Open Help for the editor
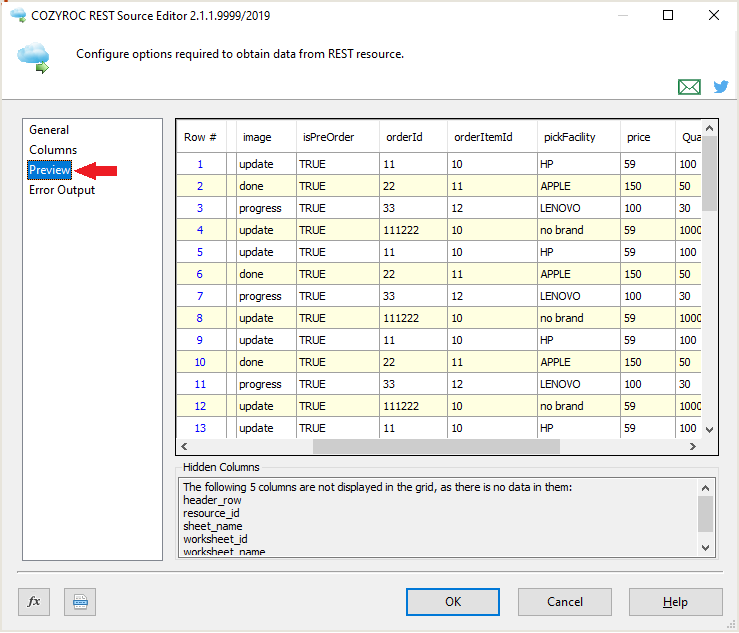 [675, 601]
